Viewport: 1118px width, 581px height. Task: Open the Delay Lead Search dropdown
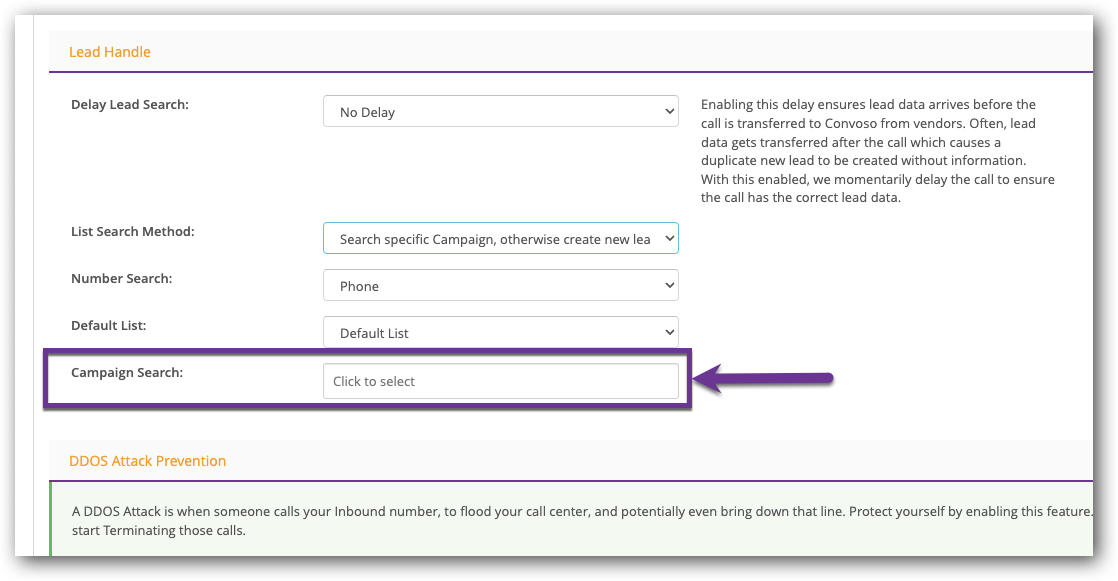[500, 111]
